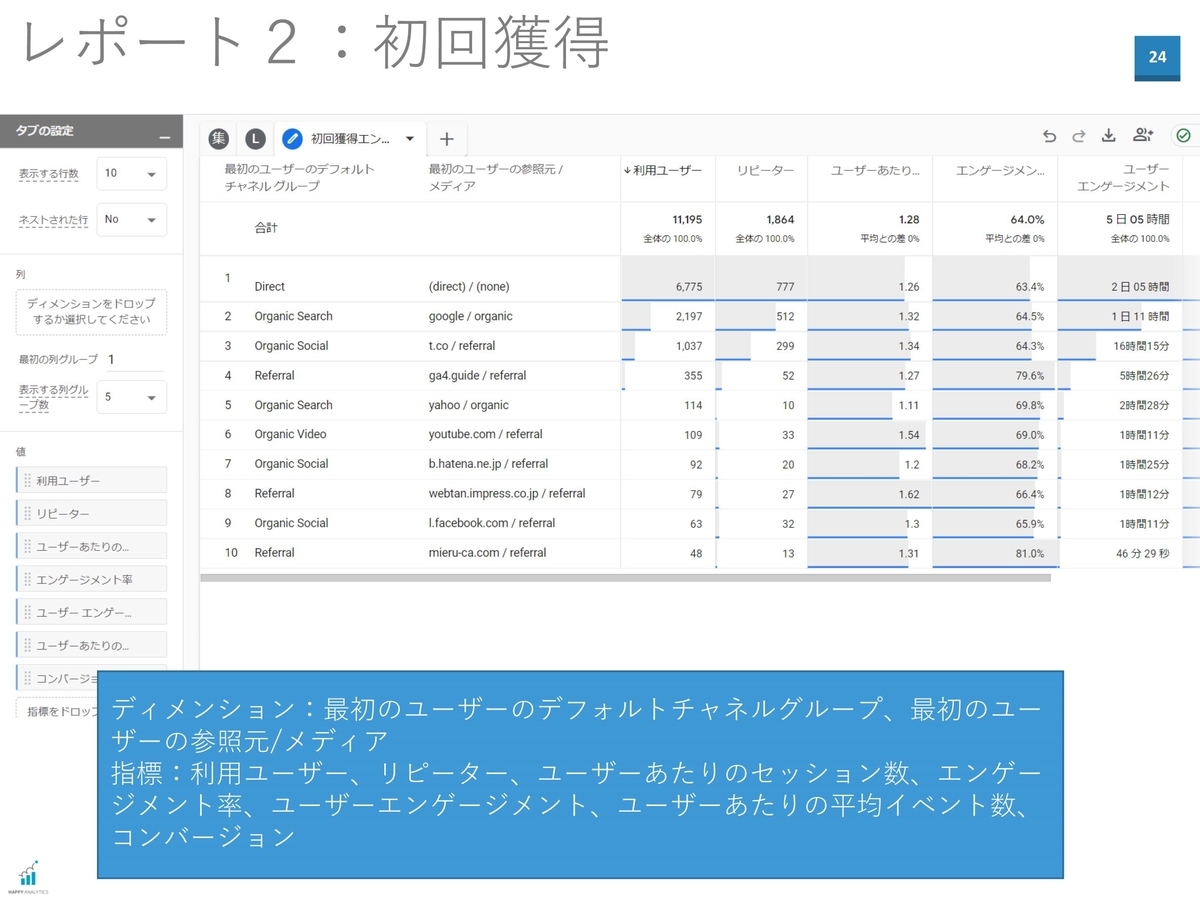1200x900 pixels.
Task: Select the 初回獲得エン... tab
Action: pos(350,139)
